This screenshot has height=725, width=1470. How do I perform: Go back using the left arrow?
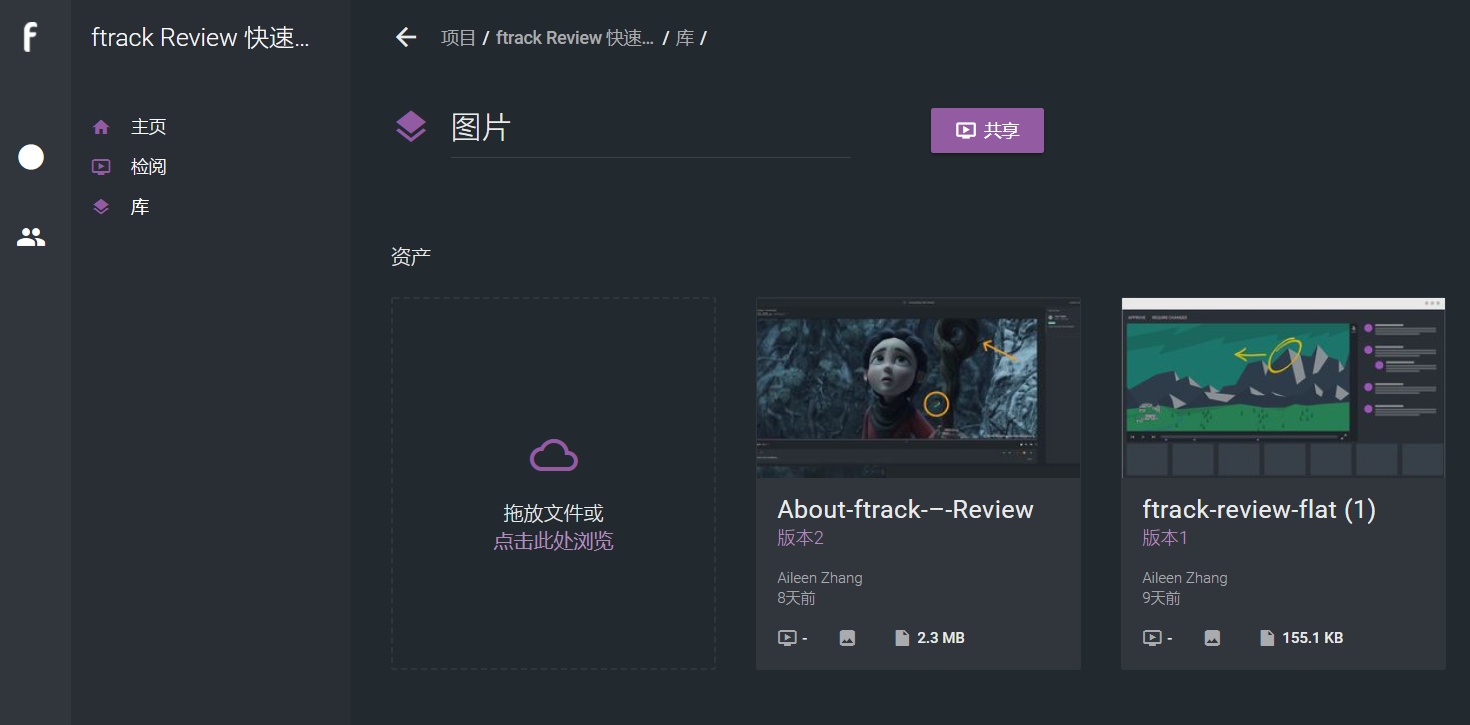[405, 38]
